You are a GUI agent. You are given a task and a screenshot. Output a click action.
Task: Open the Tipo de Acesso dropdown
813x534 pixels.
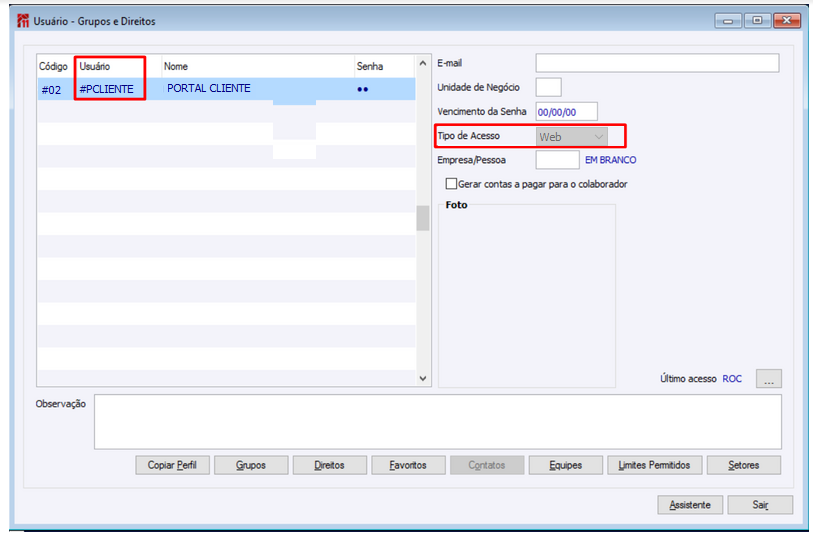[571, 137]
